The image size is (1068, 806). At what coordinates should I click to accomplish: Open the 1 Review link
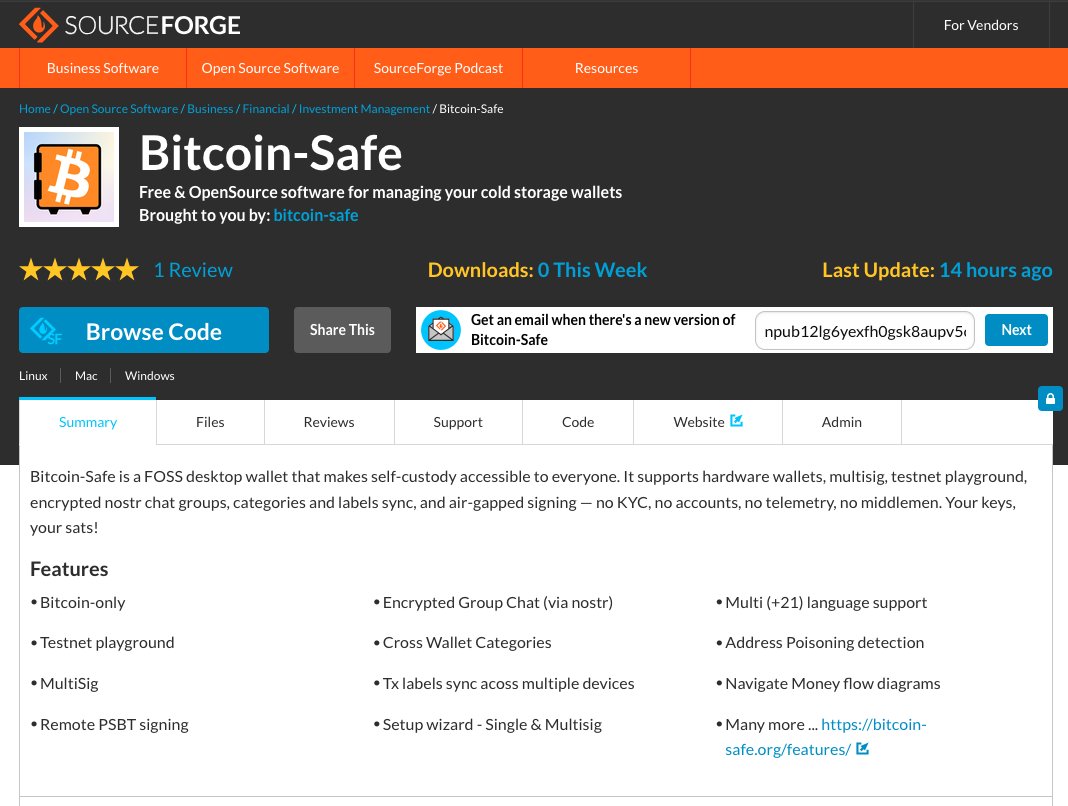[x=193, y=270]
